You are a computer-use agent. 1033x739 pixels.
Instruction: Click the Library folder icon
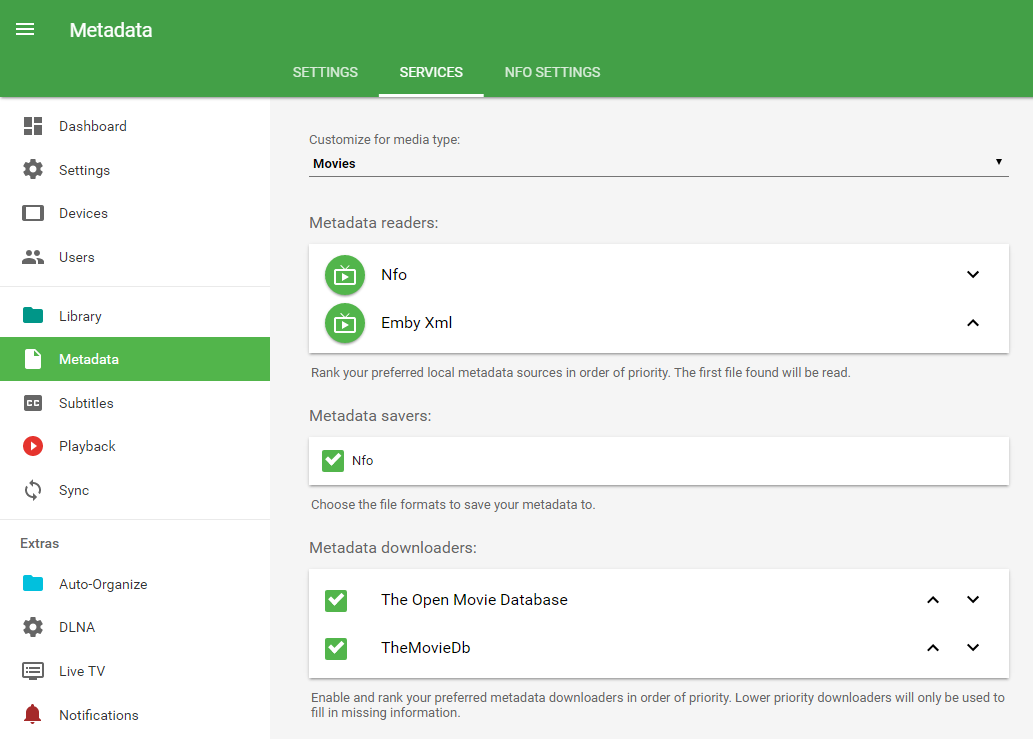click(33, 315)
